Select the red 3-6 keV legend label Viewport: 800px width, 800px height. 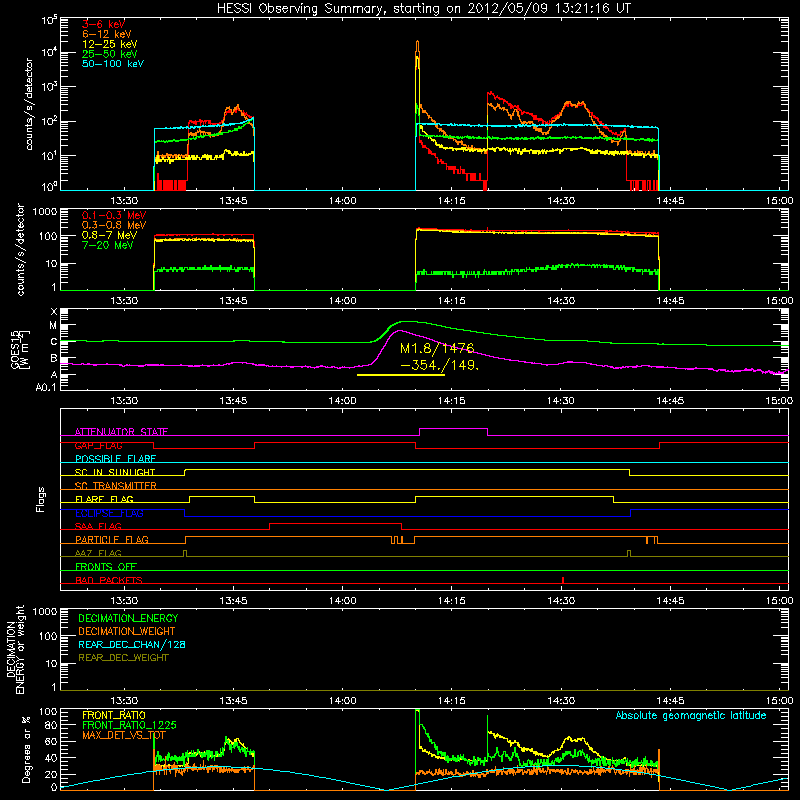coord(103,24)
